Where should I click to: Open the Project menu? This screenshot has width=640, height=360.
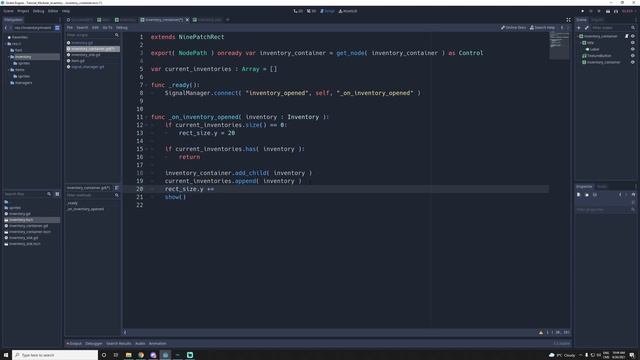click(x=23, y=11)
